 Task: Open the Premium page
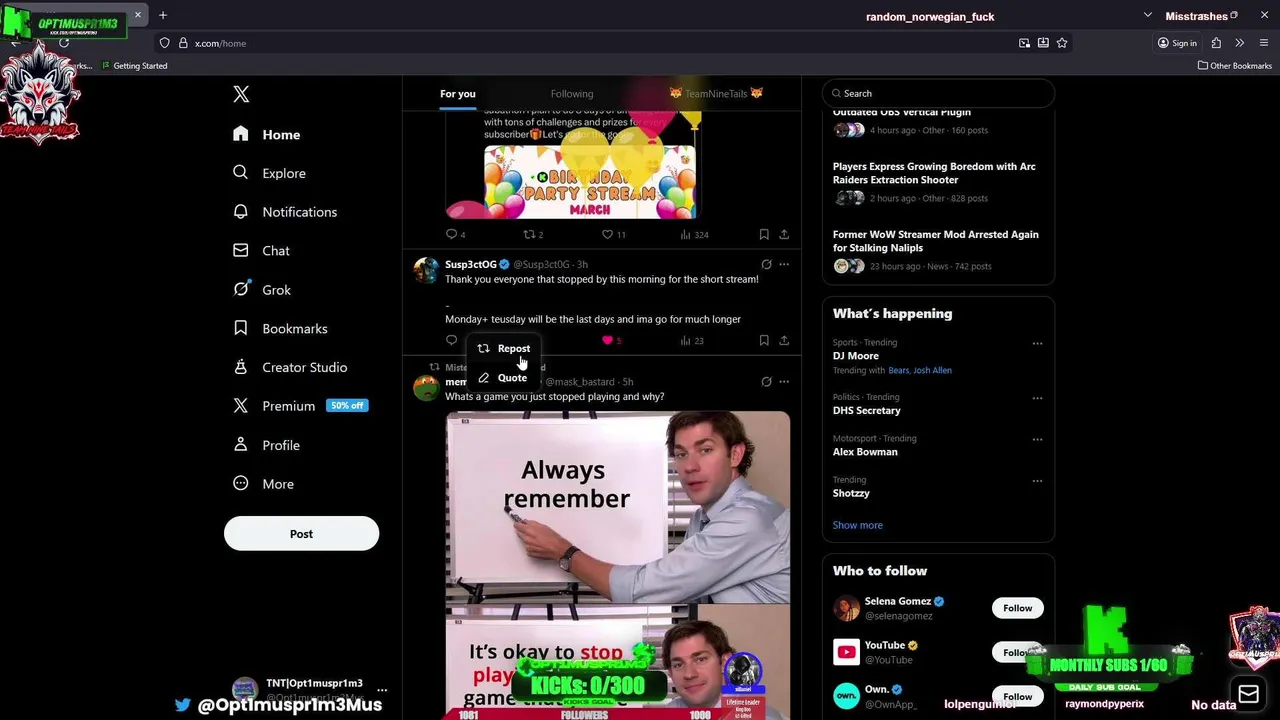(x=299, y=406)
